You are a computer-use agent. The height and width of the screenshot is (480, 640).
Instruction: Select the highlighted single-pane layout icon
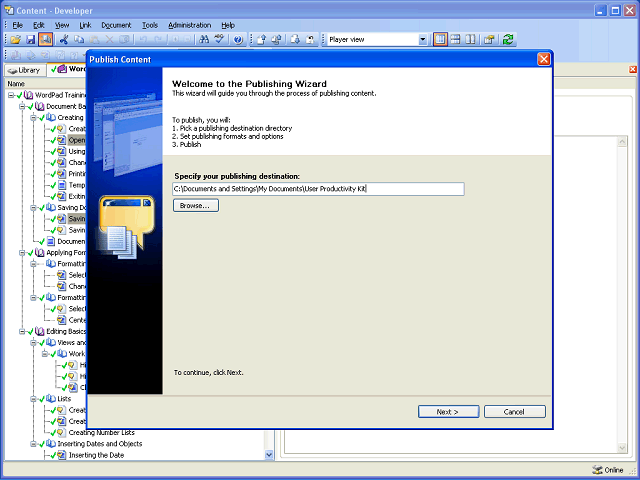click(x=440, y=40)
